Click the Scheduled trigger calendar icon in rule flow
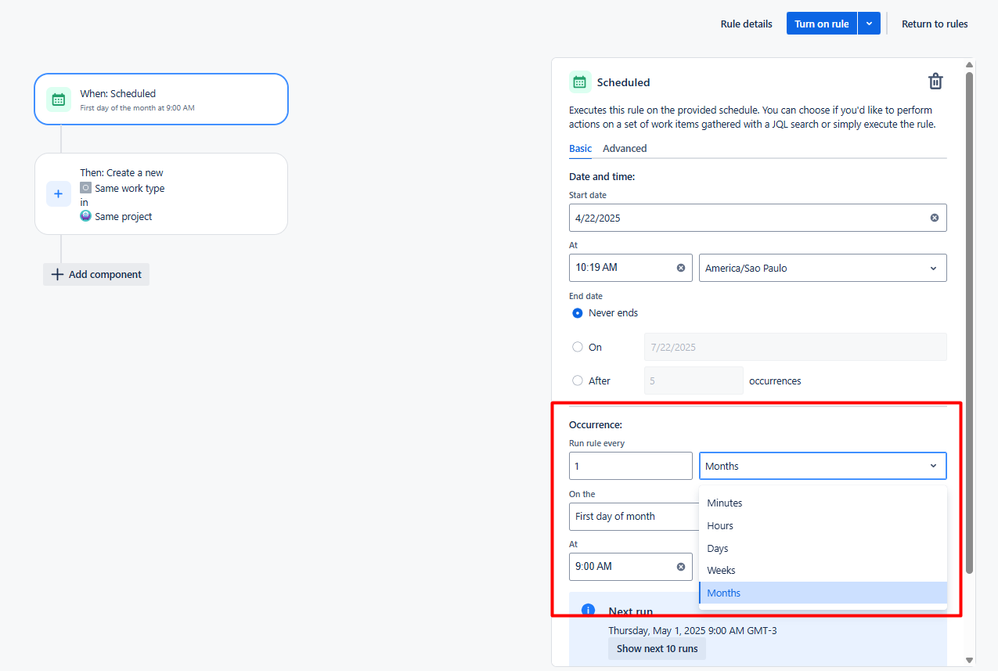Viewport: 998px width, 671px height. pyautogui.click(x=59, y=99)
